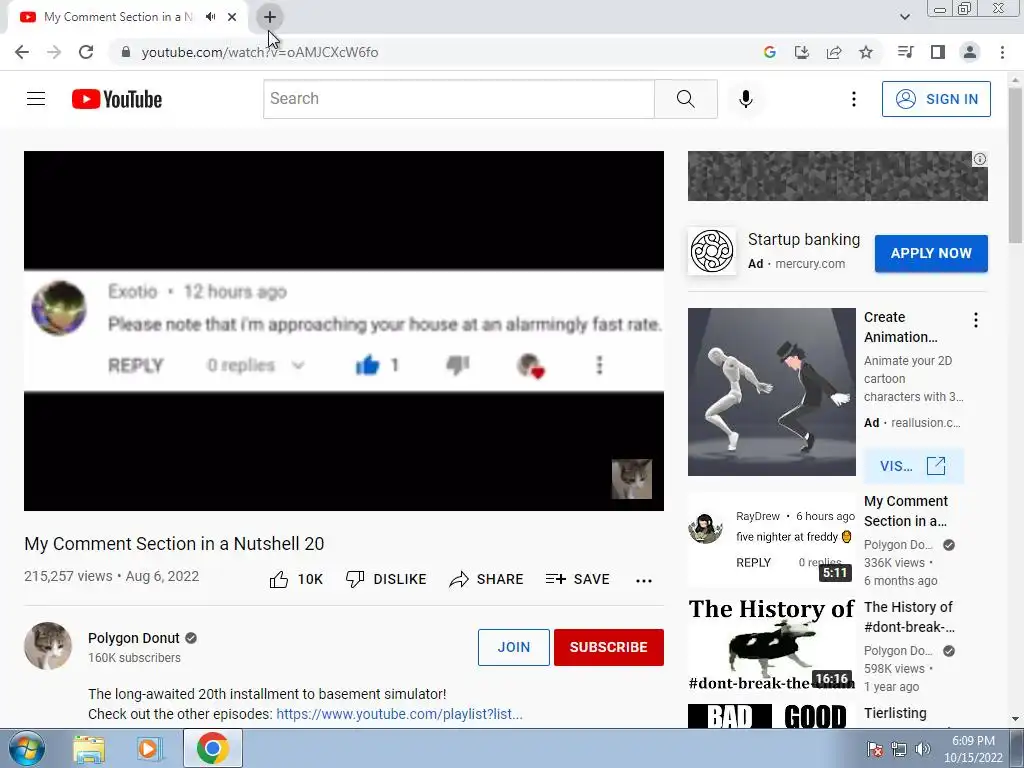Image resolution: width=1024 pixels, height=768 pixels.
Task: Open the 5:11 Comment Section video thumbnail
Action: (x=771, y=541)
